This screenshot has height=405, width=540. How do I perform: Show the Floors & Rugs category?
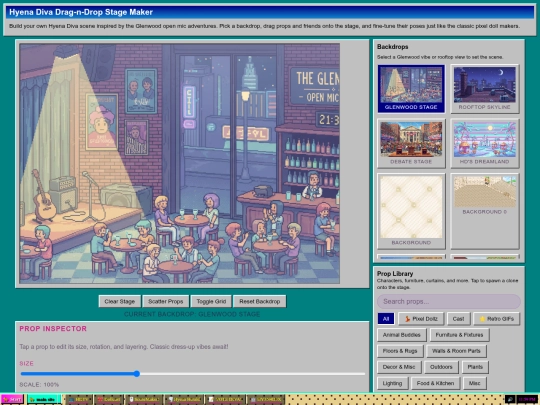[x=400, y=351]
